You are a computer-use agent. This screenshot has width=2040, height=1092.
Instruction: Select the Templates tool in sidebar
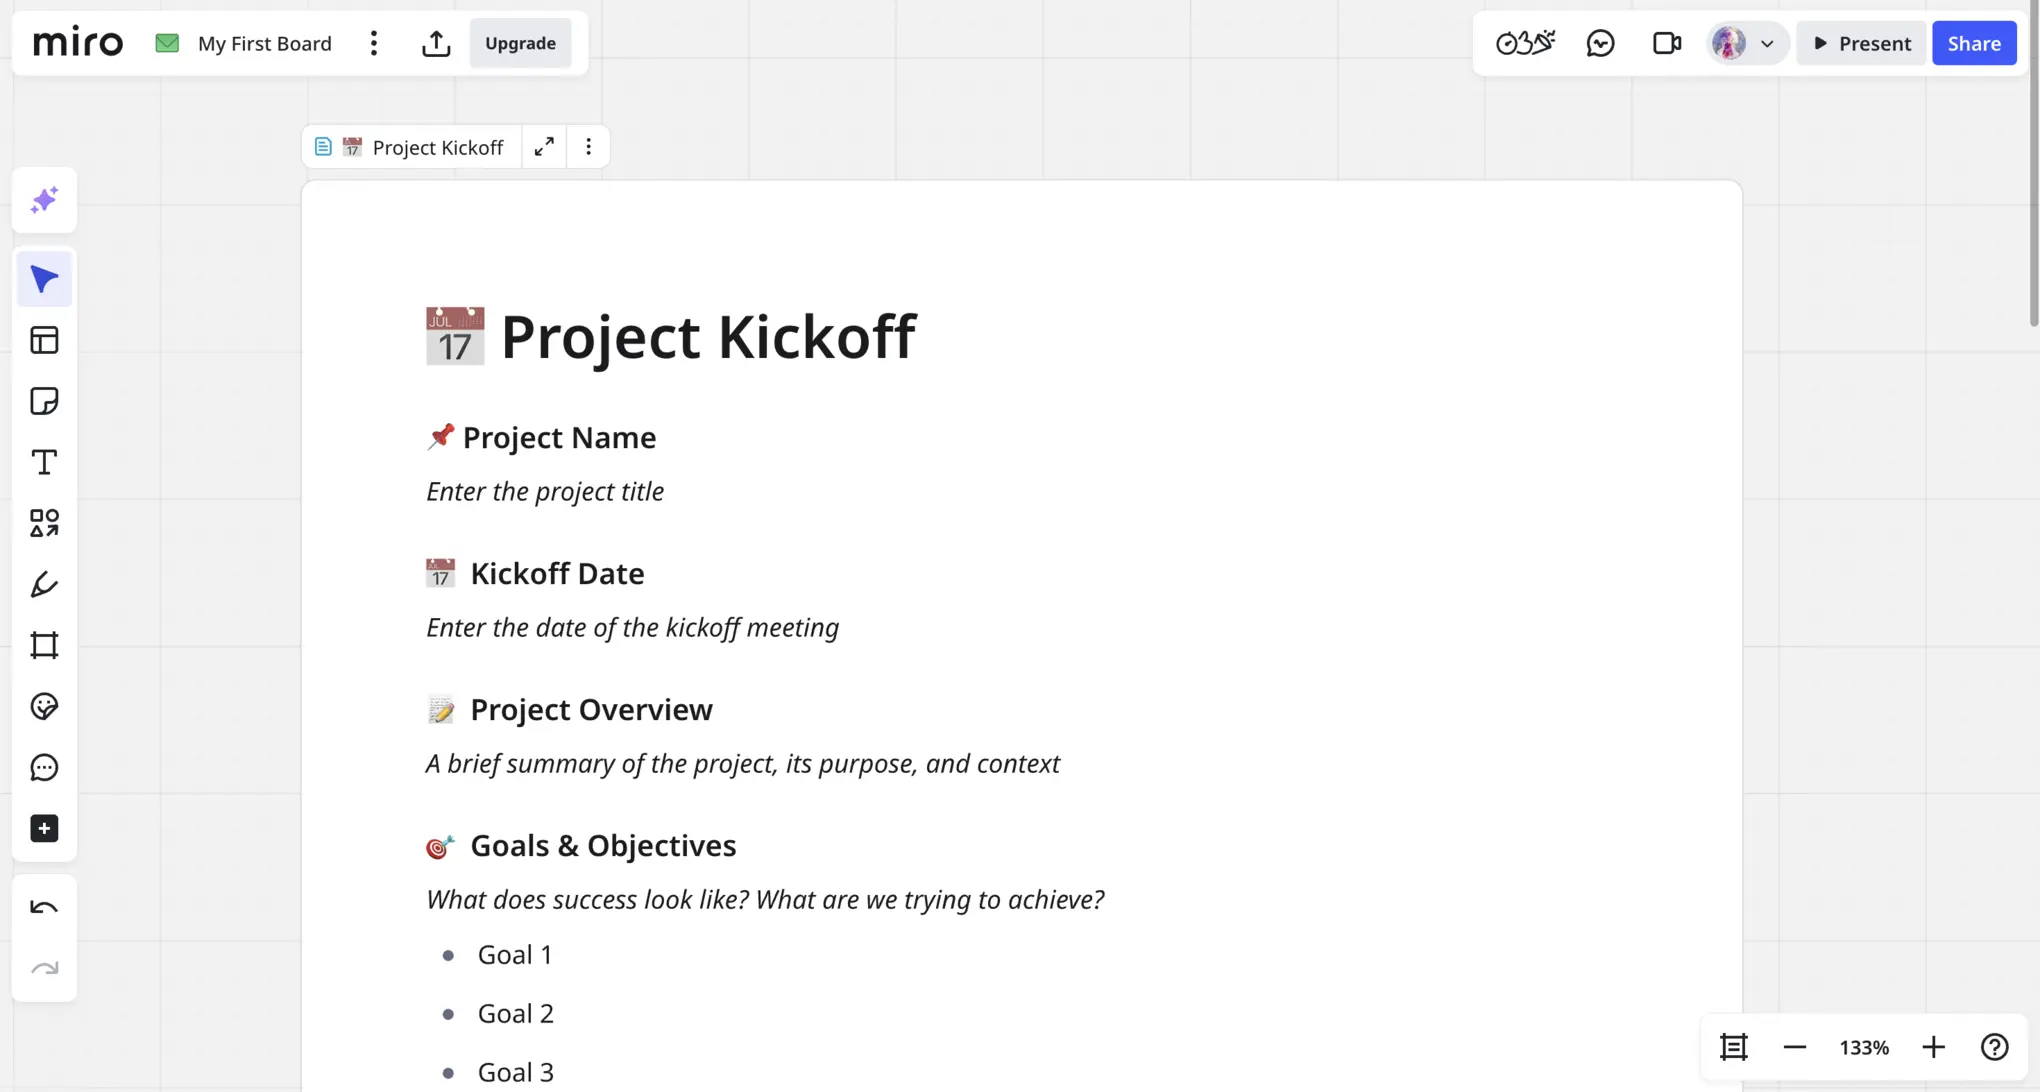[44, 340]
